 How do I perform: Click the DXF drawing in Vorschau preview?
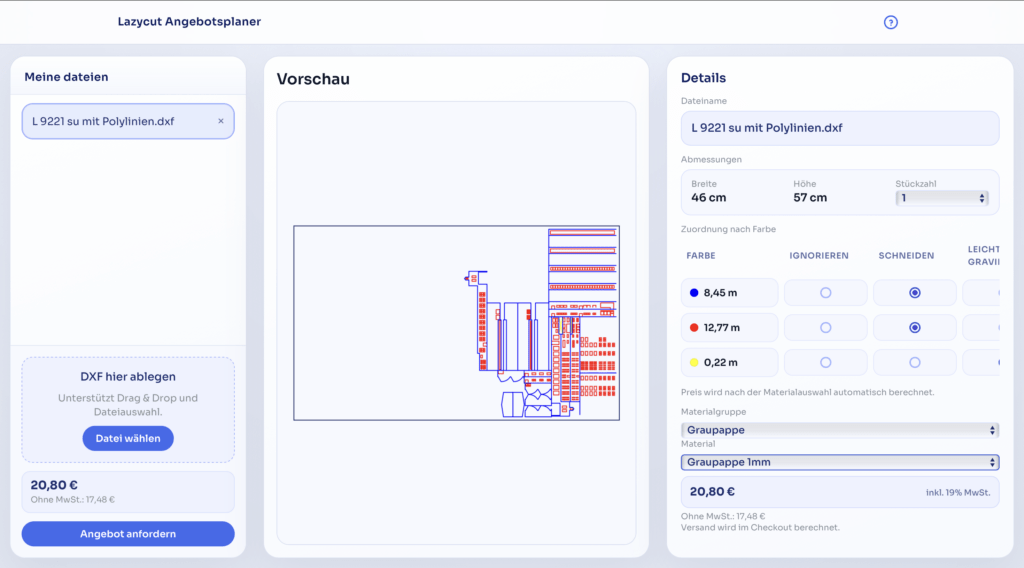pyautogui.click(x=456, y=322)
